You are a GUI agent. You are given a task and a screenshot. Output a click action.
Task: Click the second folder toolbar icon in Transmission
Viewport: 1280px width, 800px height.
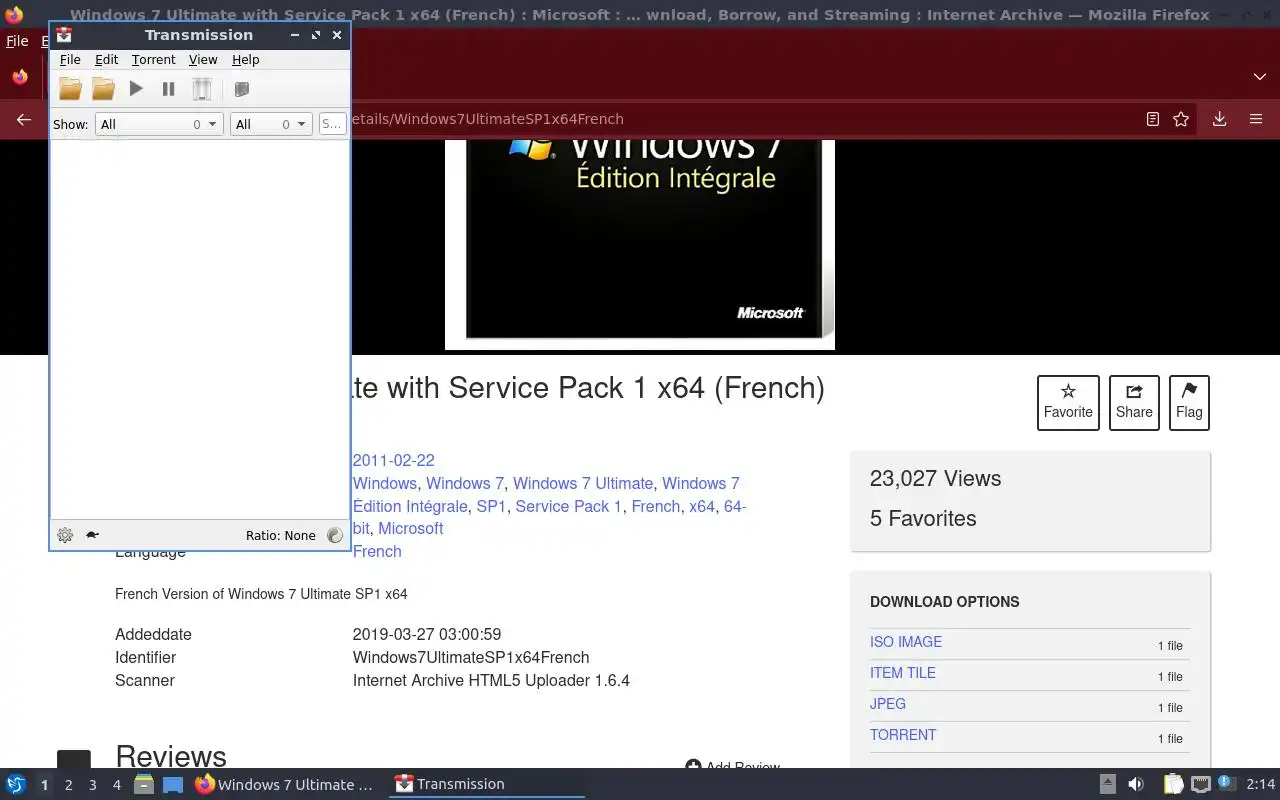[x=103, y=89]
